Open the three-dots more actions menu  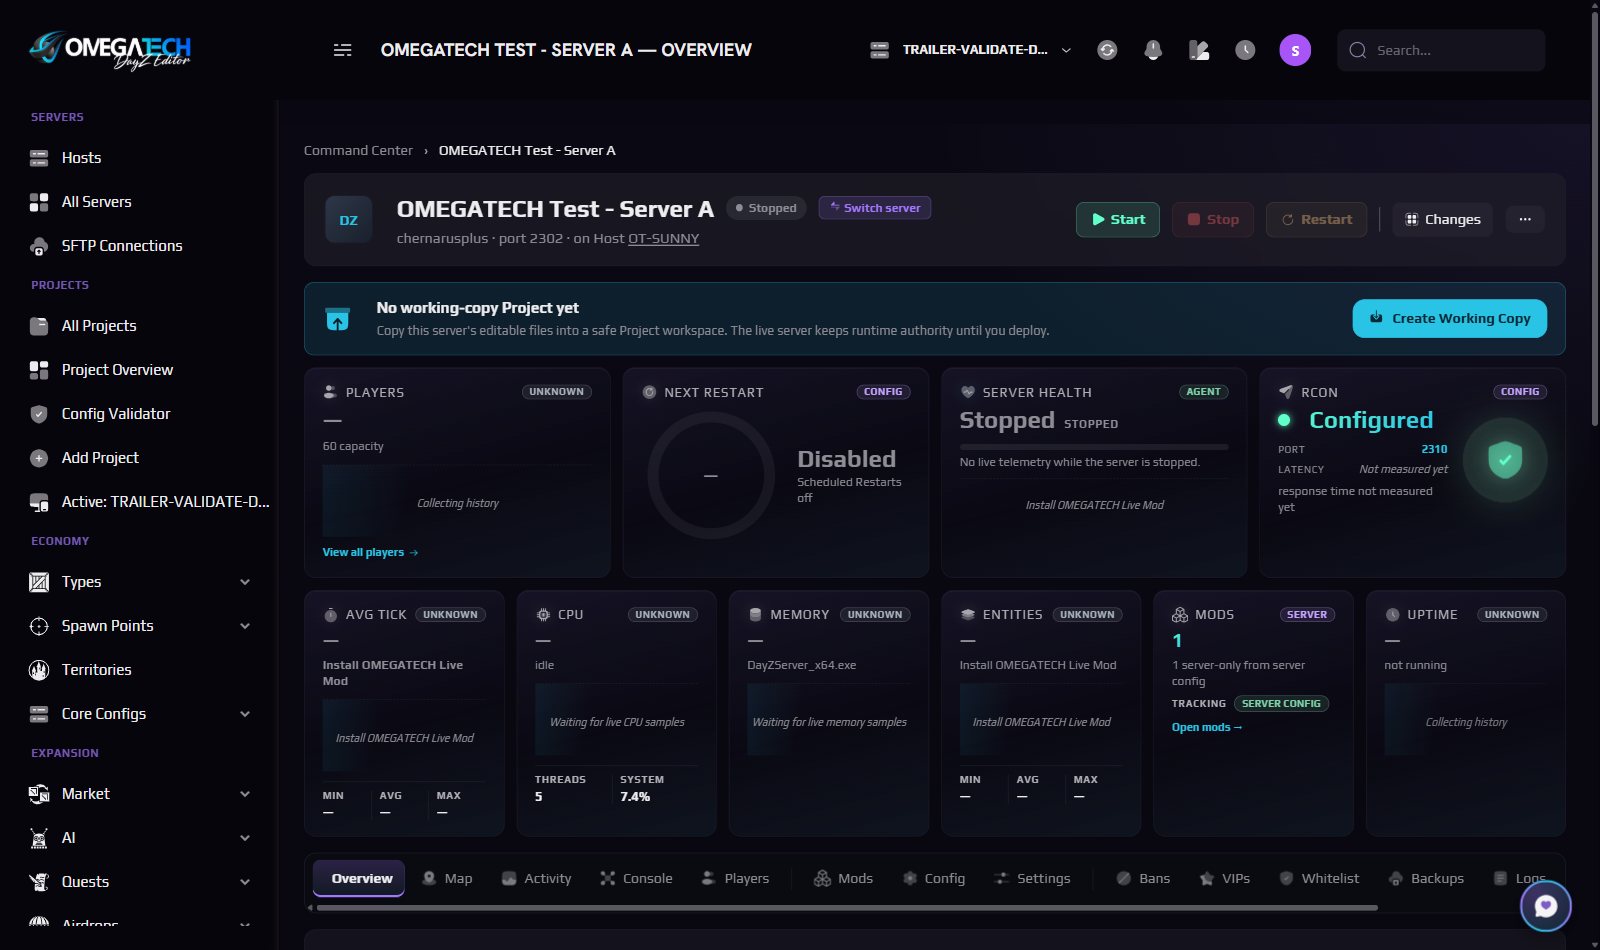(x=1525, y=220)
